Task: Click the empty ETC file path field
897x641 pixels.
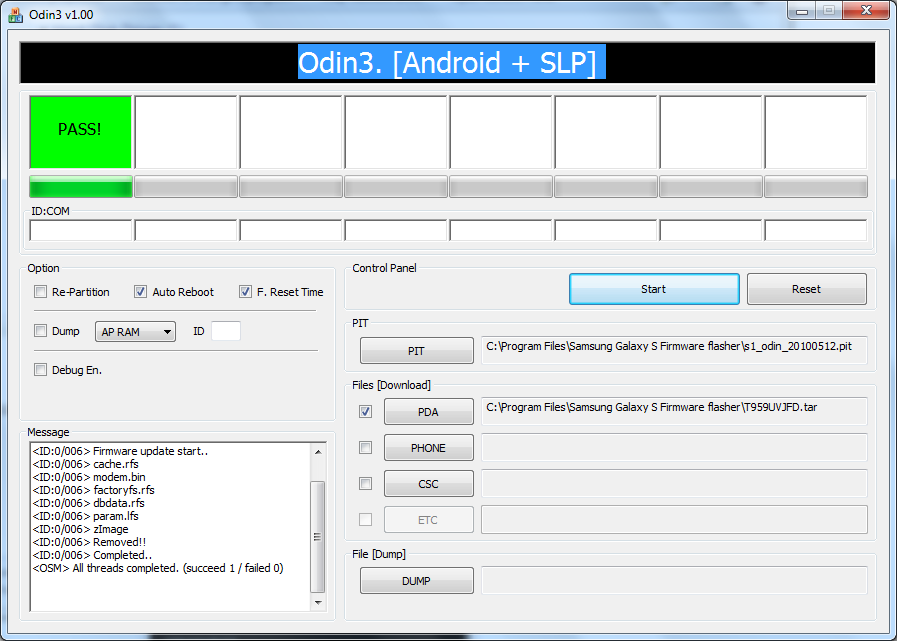Action: coord(674,520)
